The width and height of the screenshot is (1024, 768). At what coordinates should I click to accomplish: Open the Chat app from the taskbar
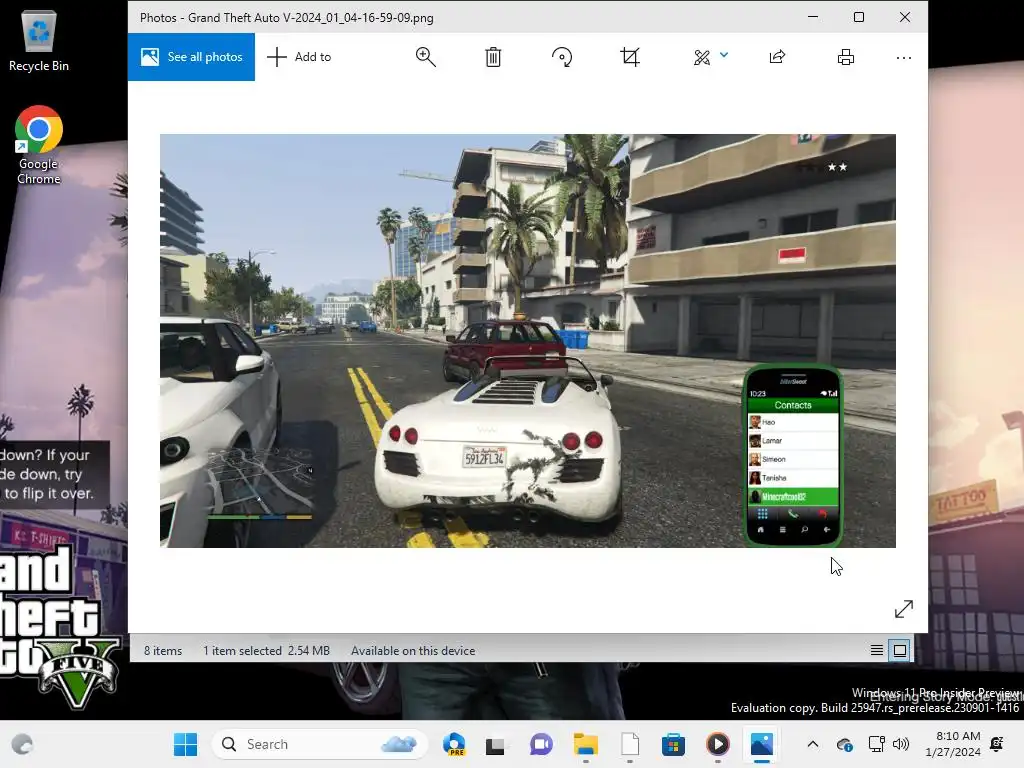point(541,744)
